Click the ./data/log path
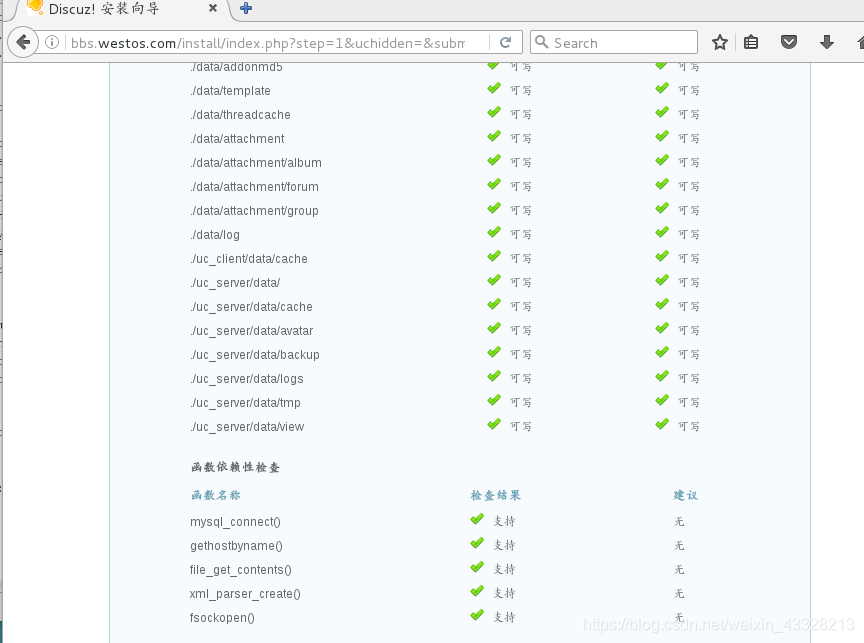Viewport: 864px width, 643px height. 215,235
